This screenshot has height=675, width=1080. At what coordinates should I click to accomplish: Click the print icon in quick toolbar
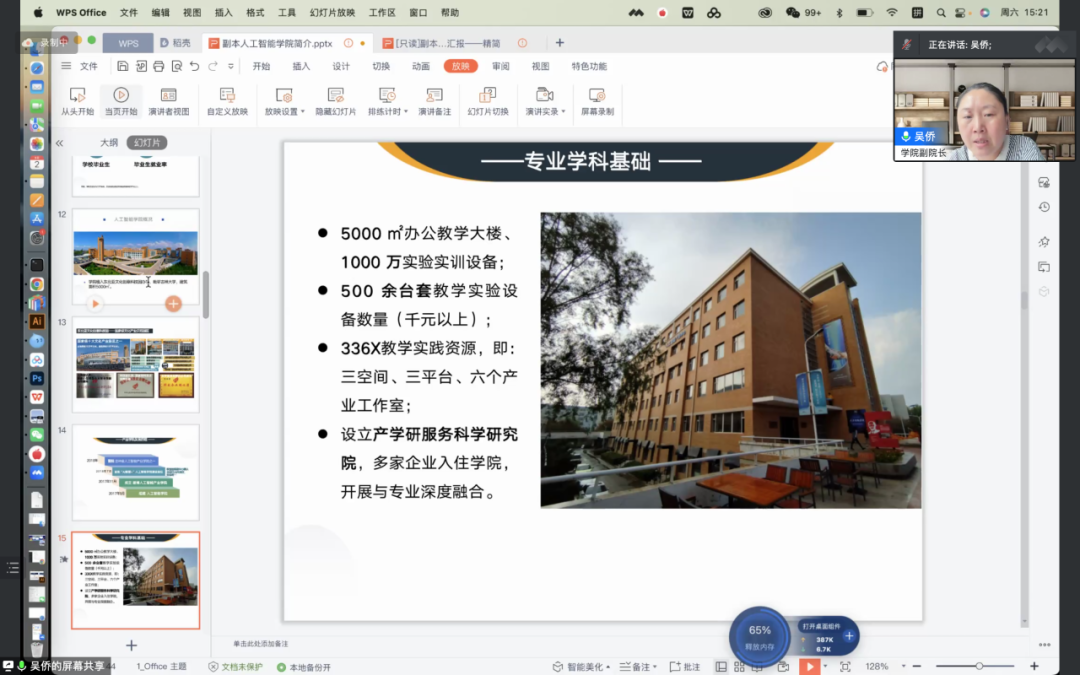[x=158, y=66]
